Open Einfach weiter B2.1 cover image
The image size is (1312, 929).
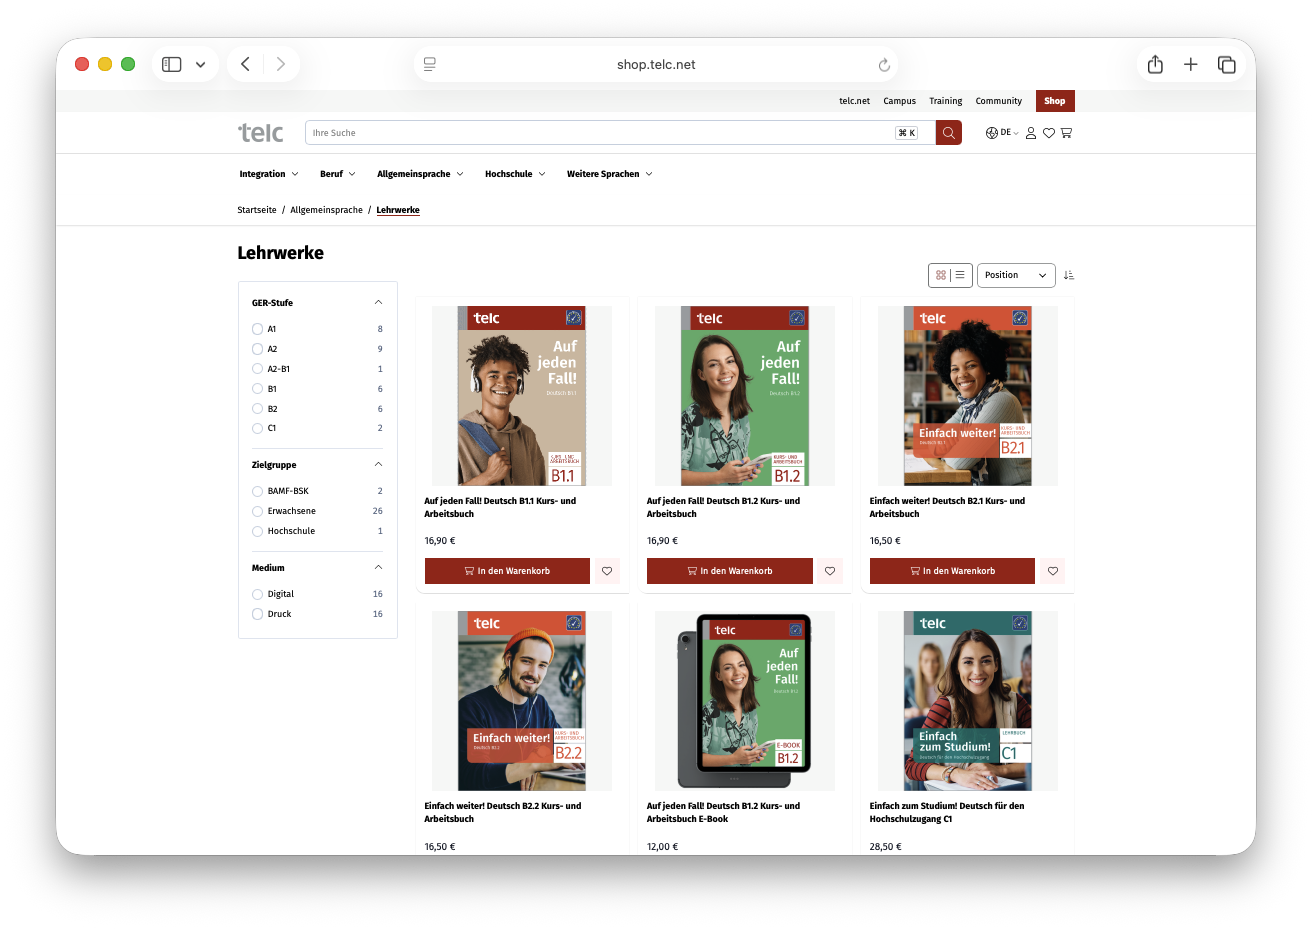(968, 396)
